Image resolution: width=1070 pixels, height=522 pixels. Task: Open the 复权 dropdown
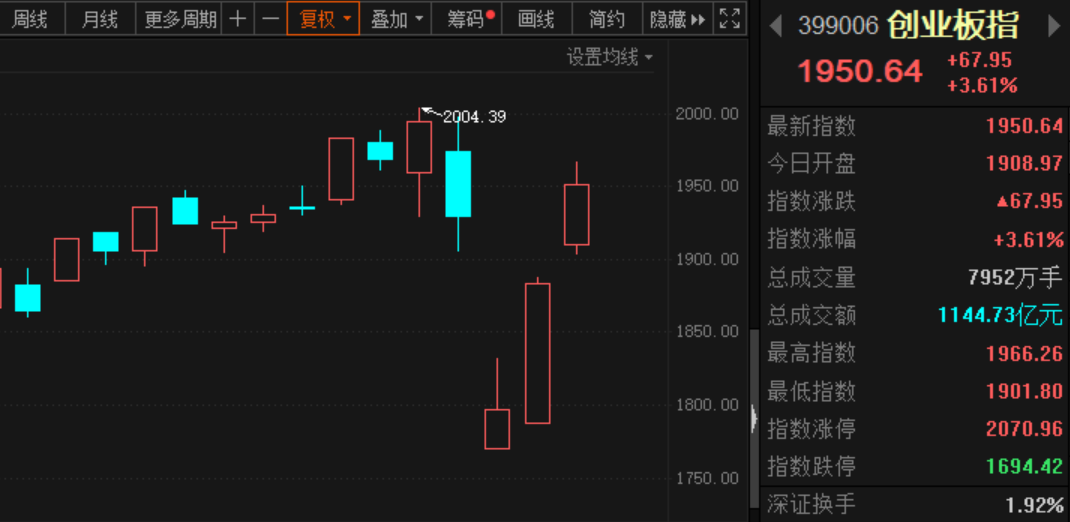(323, 18)
